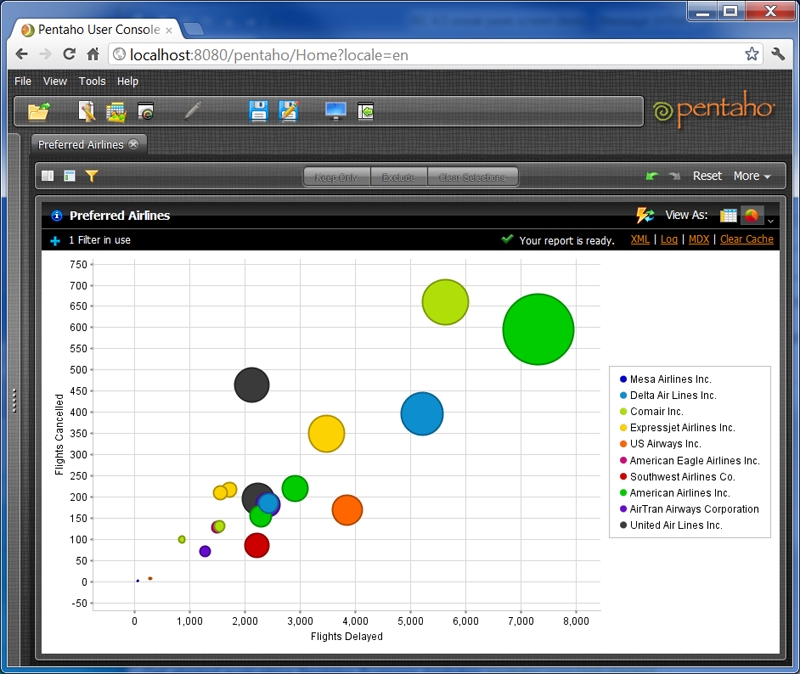Click the US Airways Inc. legend label
Viewport: 800px width, 674px height.
tap(665, 443)
